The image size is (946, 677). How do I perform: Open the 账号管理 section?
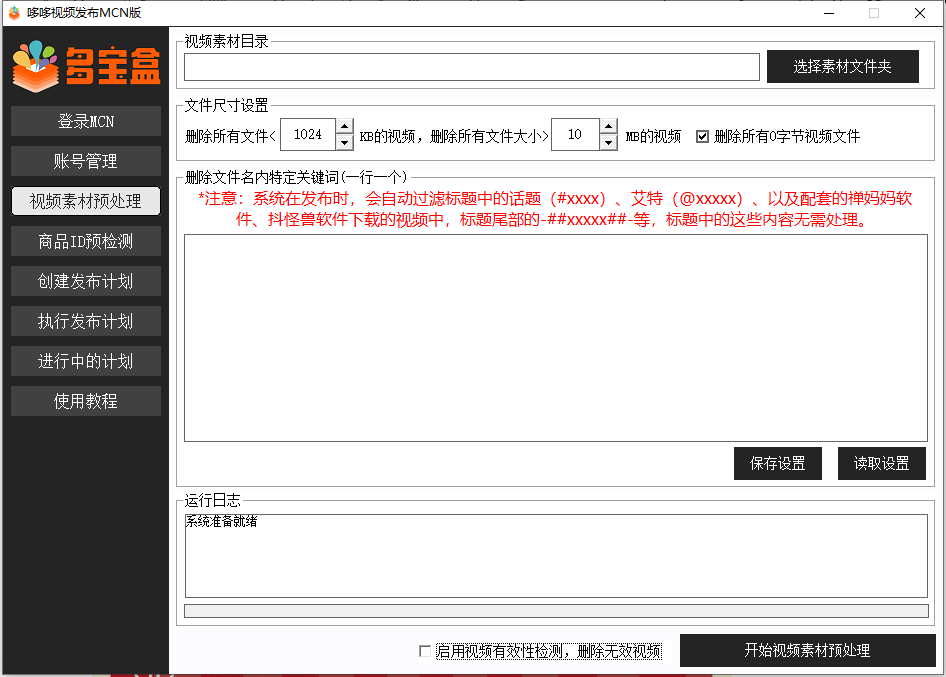pyautogui.click(x=86, y=161)
